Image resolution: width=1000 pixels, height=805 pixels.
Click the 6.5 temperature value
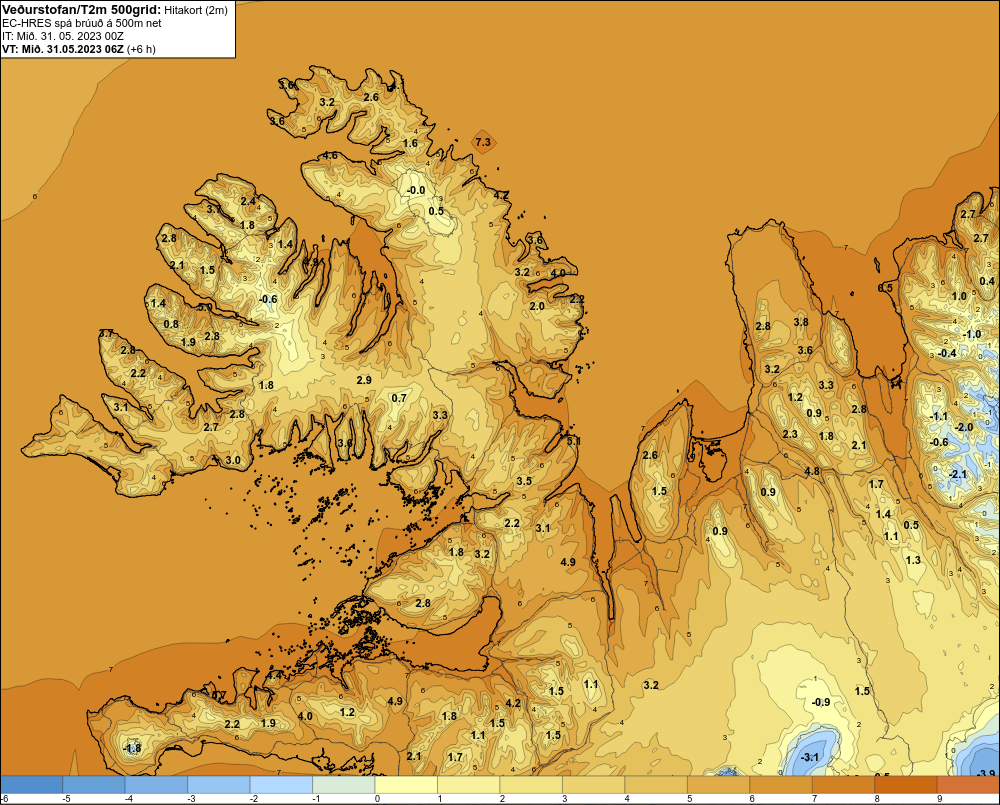click(885, 288)
